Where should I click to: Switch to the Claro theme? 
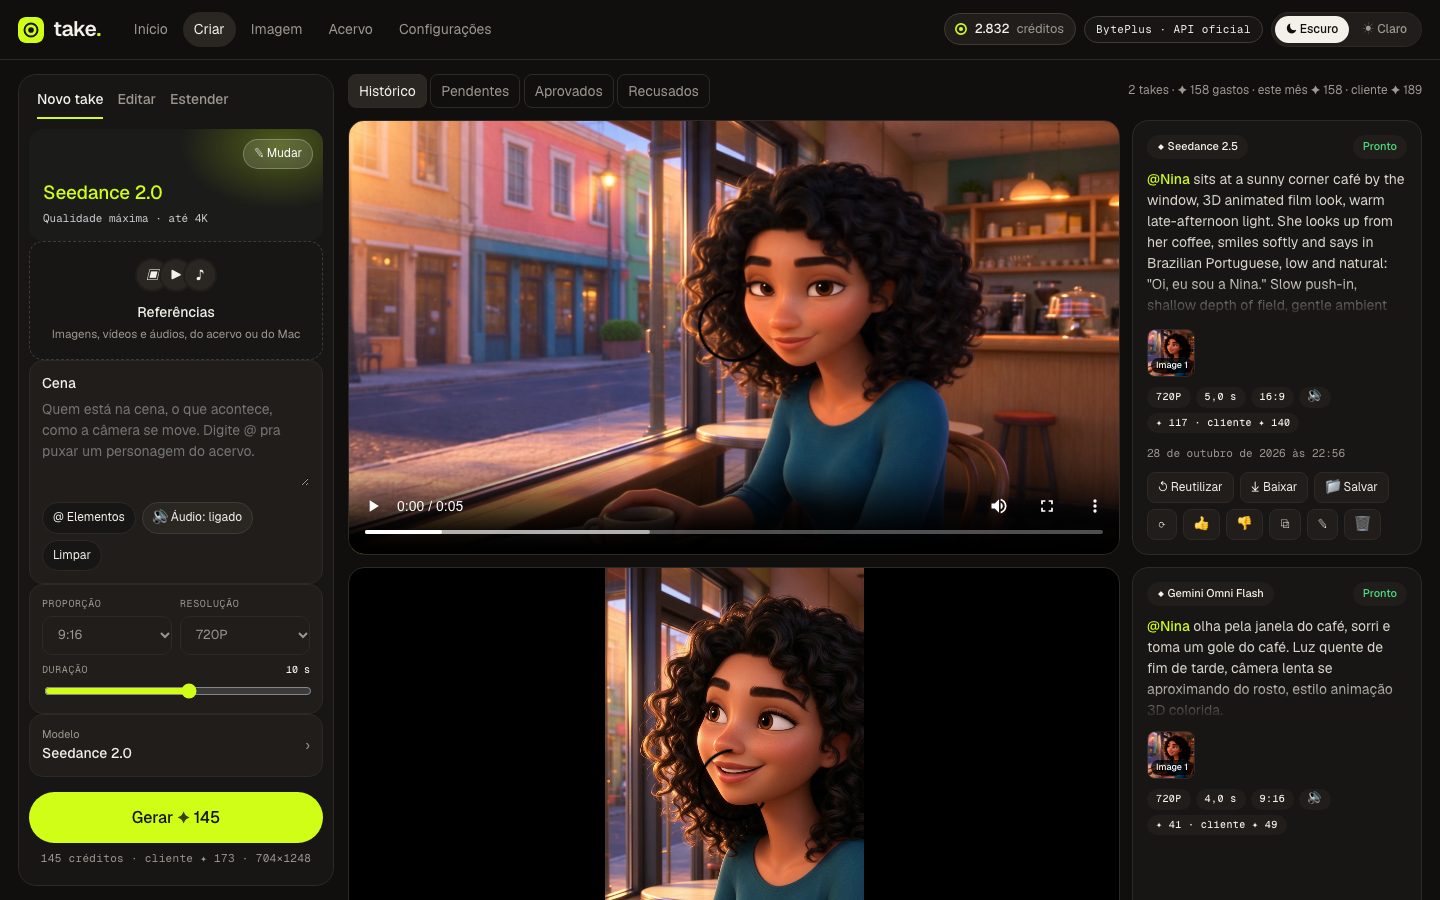click(1385, 29)
